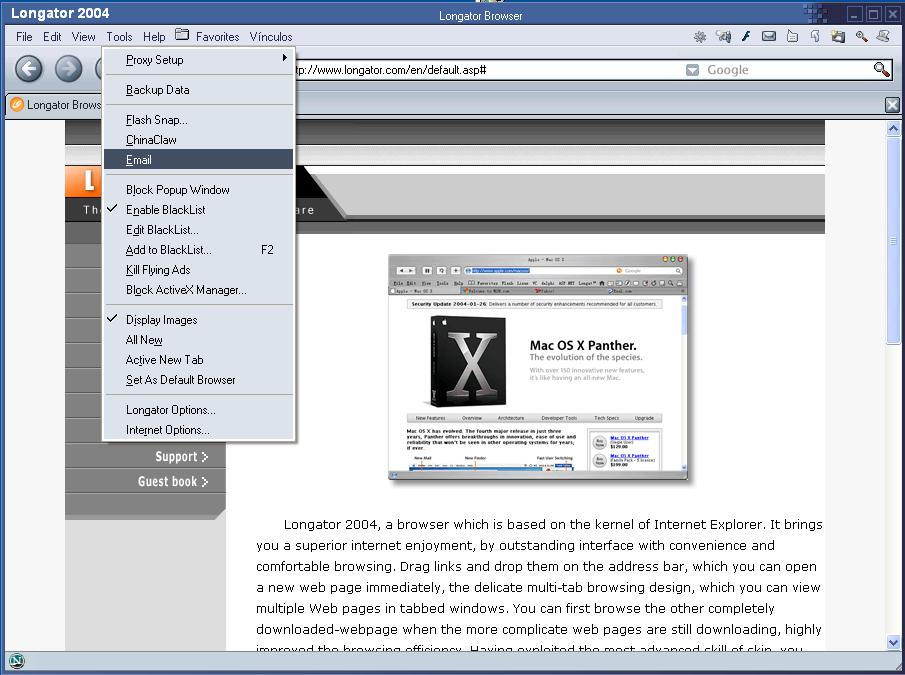Click the Flash 'f' toolbar icon
This screenshot has width=905, height=675.
[746, 36]
